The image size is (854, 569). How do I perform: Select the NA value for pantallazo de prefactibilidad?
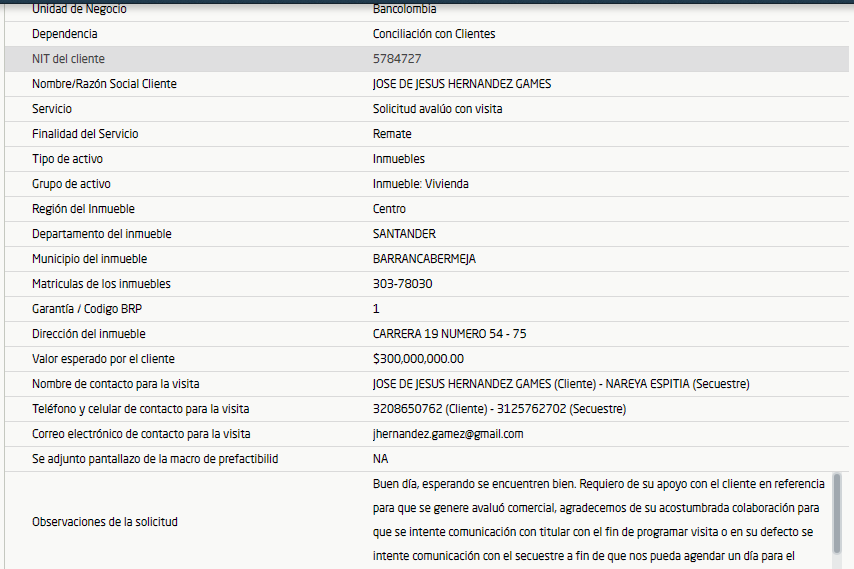[x=380, y=459]
